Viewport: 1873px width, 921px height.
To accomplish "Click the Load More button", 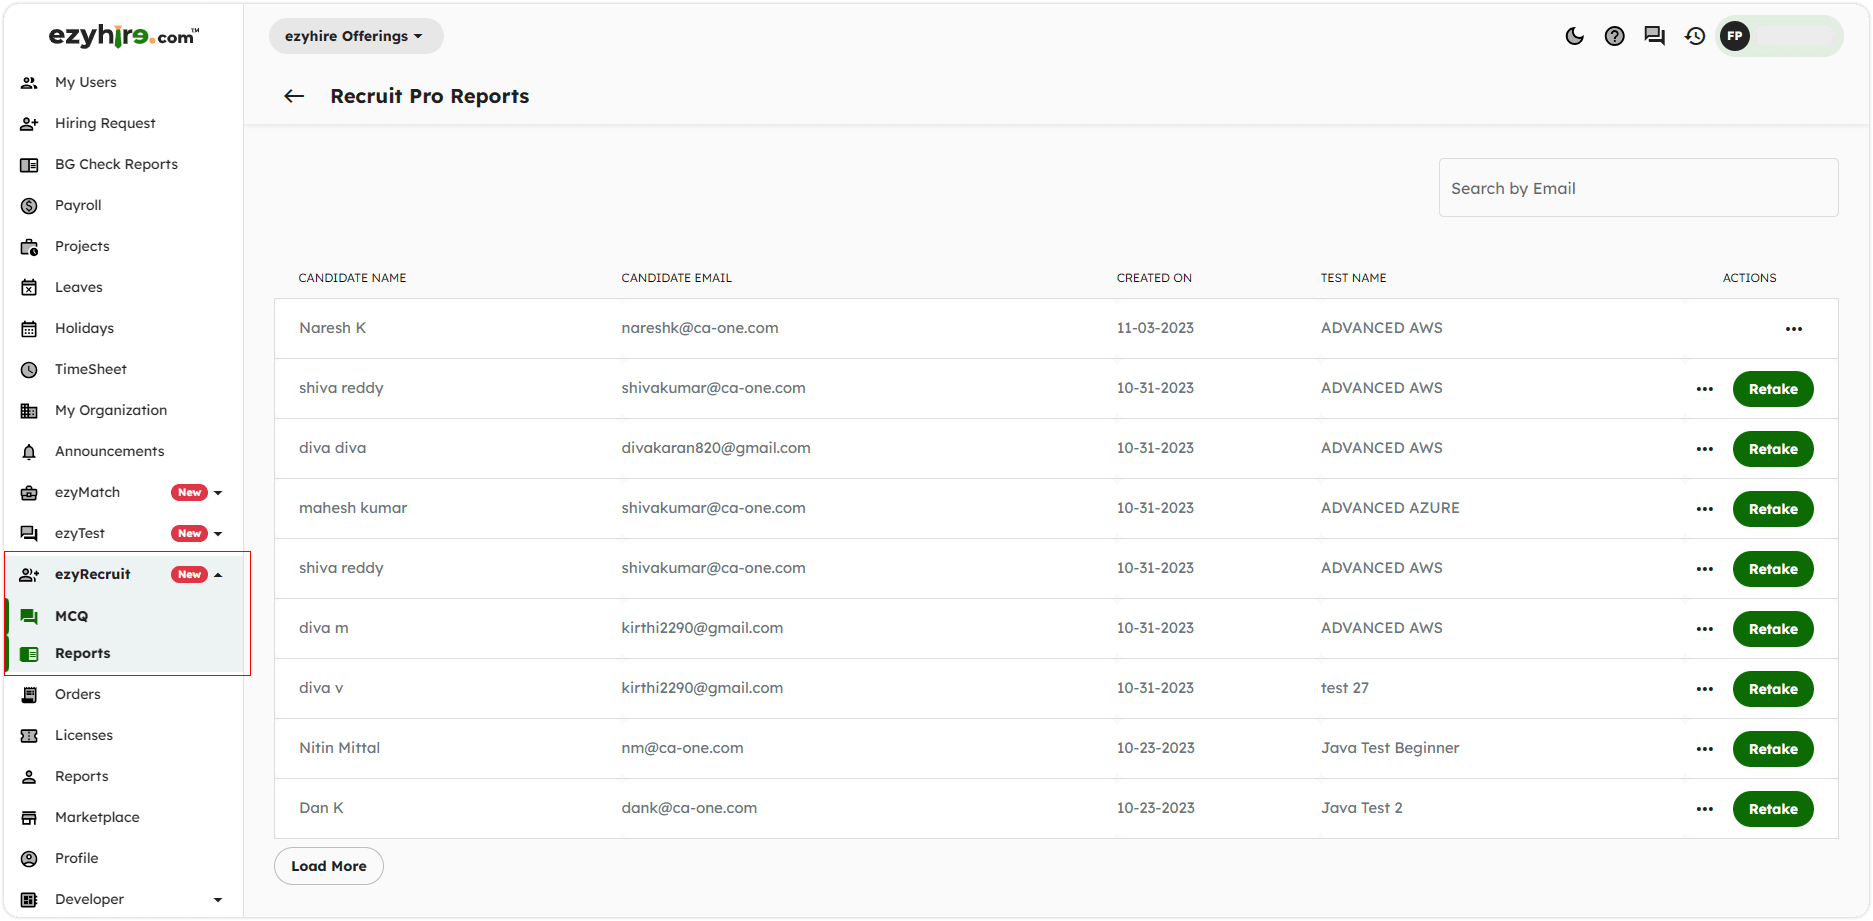I will pyautogui.click(x=329, y=866).
